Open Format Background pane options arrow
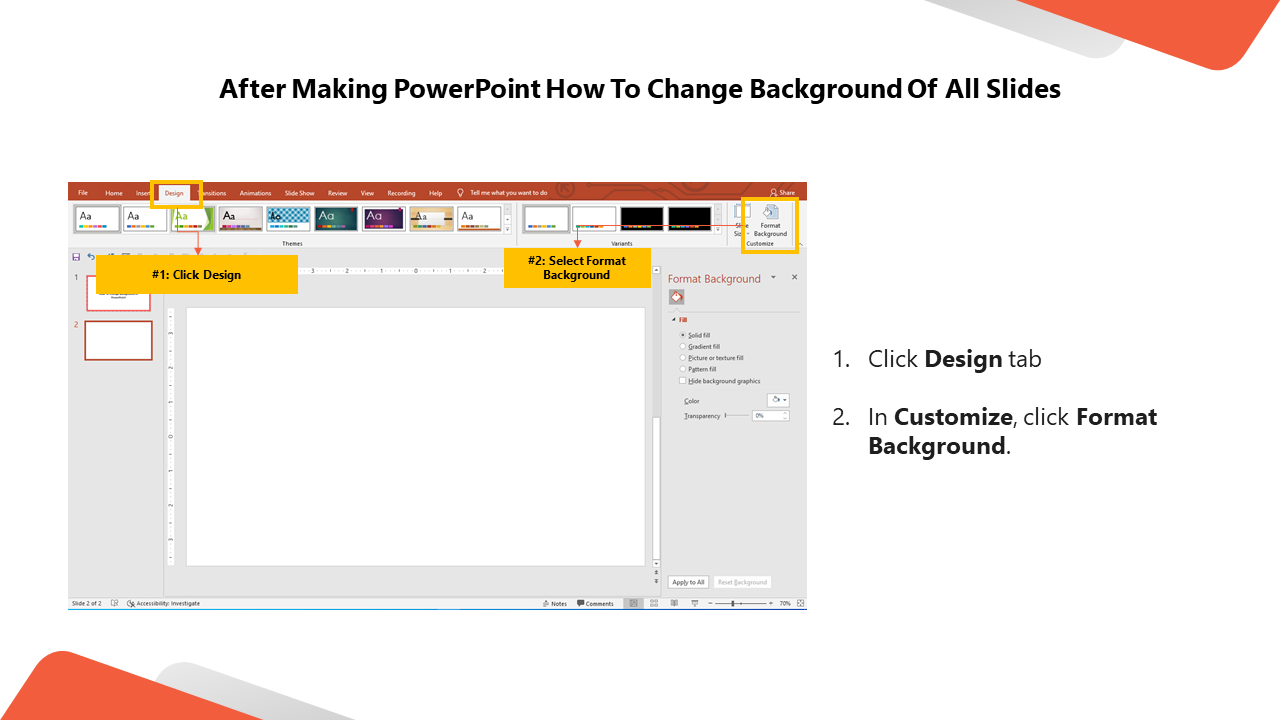This screenshot has width=1280, height=720. (773, 277)
